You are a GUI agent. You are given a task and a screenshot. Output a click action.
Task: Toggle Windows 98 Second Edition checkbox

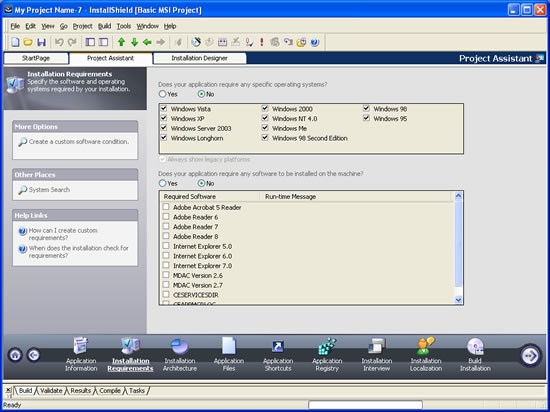pyautogui.click(x=265, y=138)
